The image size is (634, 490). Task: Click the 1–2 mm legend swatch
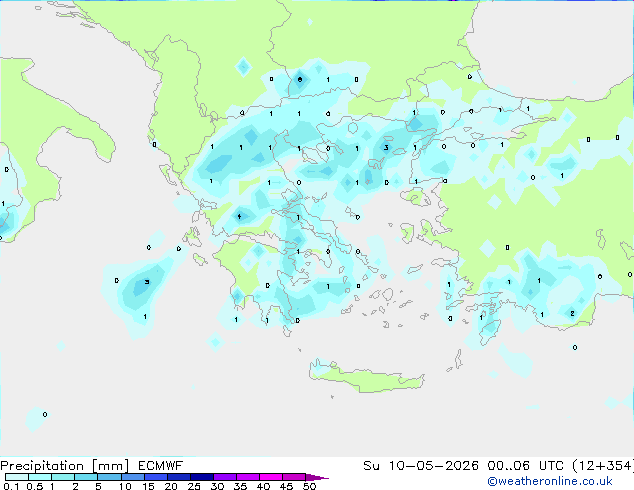coord(63,477)
